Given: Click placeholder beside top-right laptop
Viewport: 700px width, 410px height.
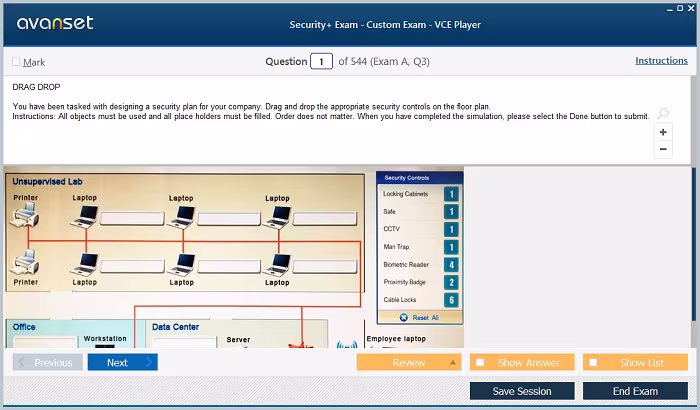Looking at the screenshot, I should (325, 219).
